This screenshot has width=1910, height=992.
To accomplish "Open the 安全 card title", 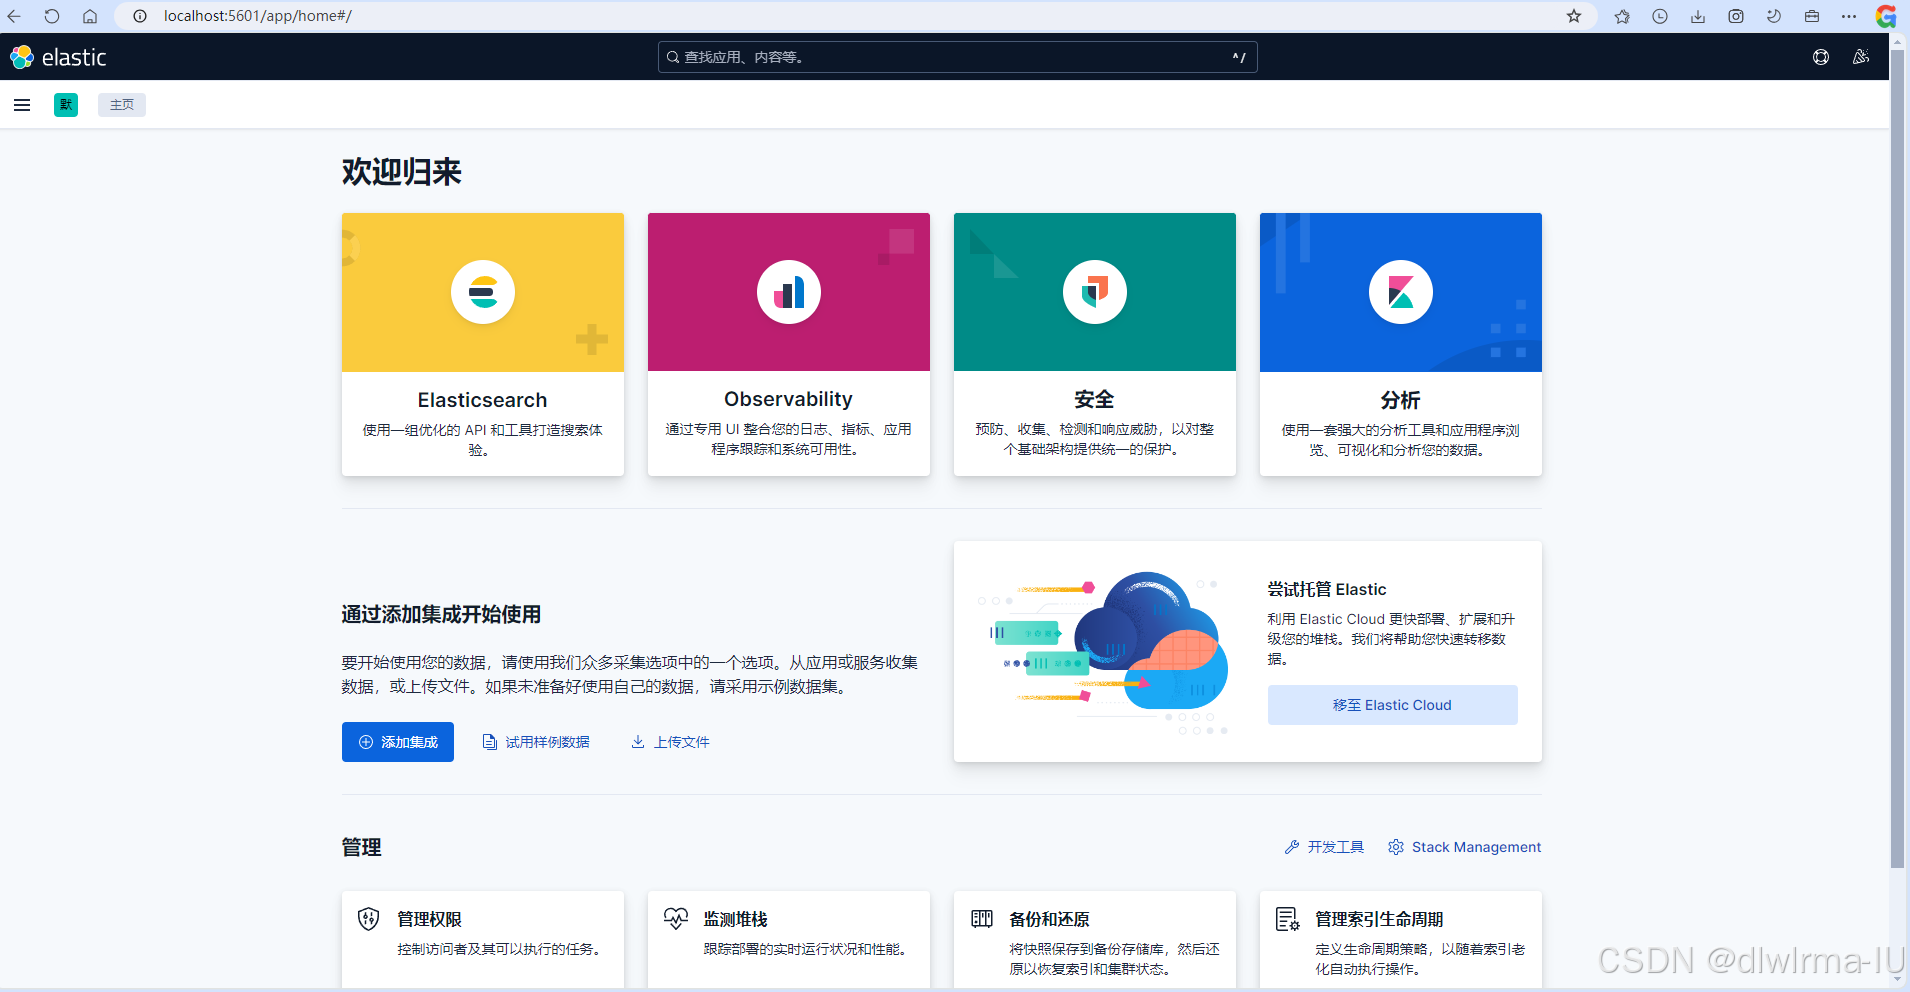I will [1095, 399].
